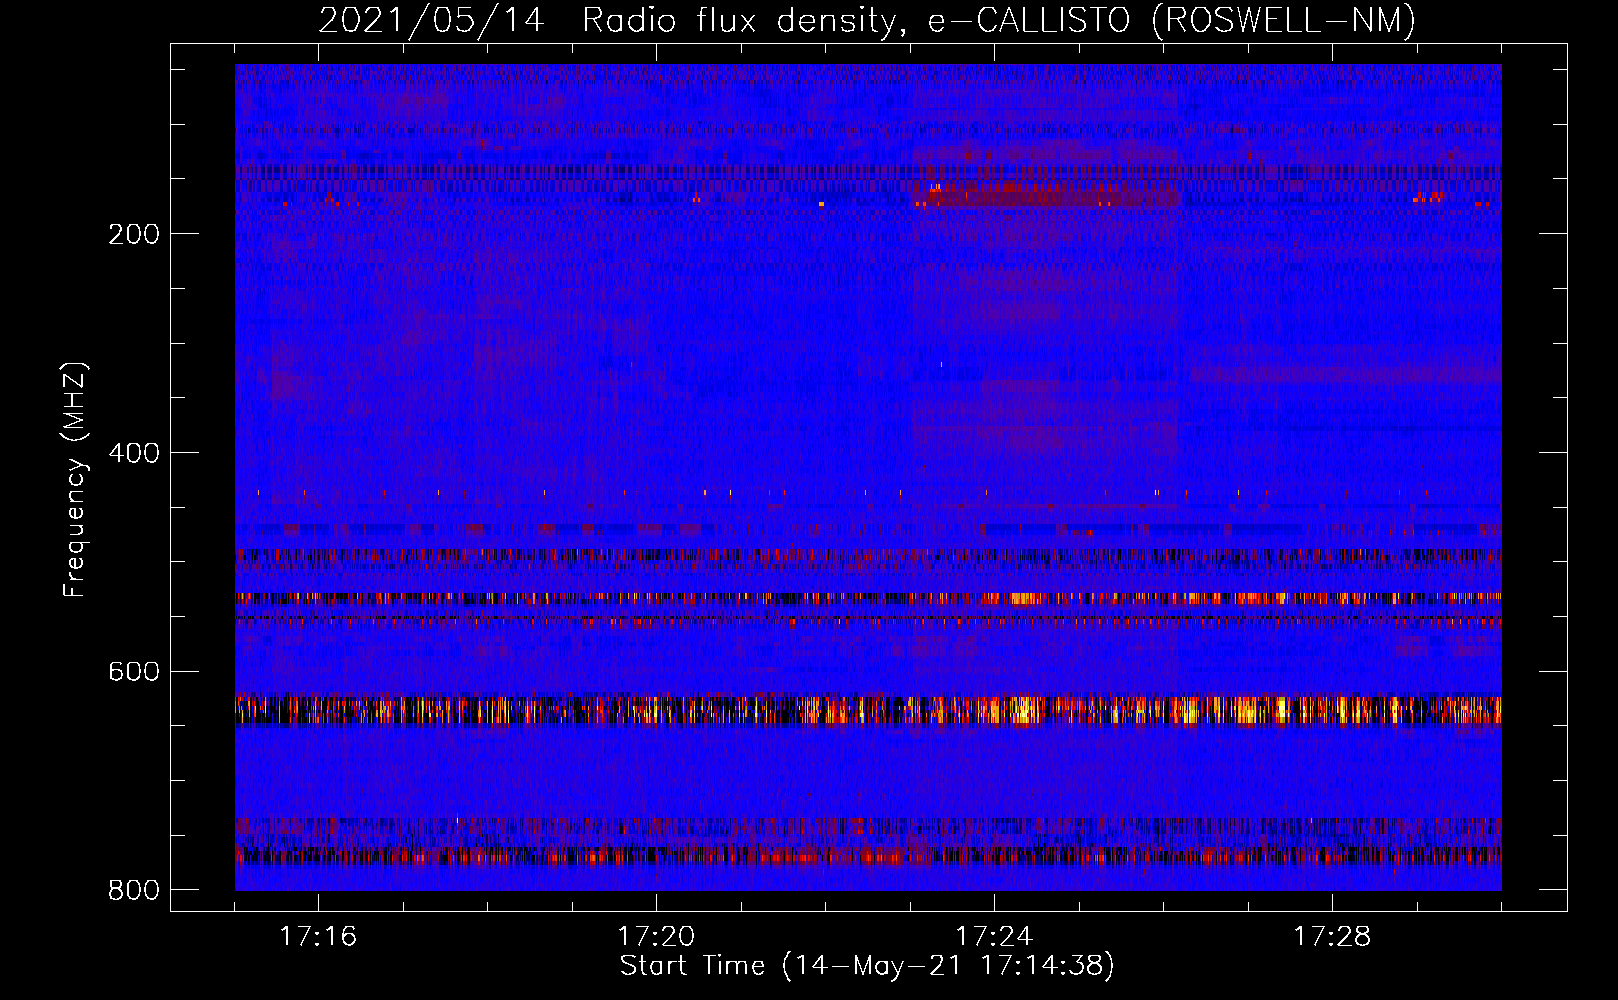The width and height of the screenshot is (1618, 1000).
Task: Click the 'Start Time (14-May-21 17:14:38)' label
Action: [867, 966]
